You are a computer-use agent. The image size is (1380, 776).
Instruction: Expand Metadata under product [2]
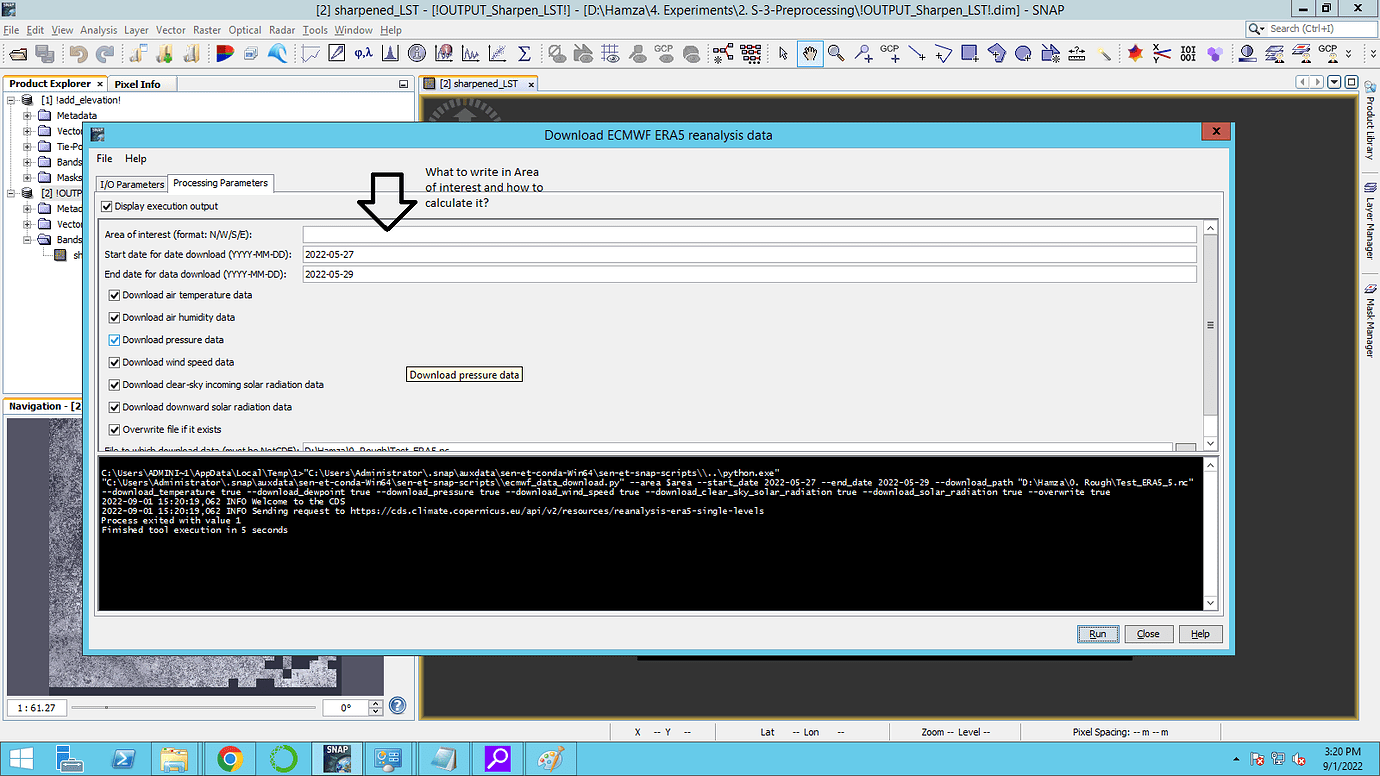(28, 209)
